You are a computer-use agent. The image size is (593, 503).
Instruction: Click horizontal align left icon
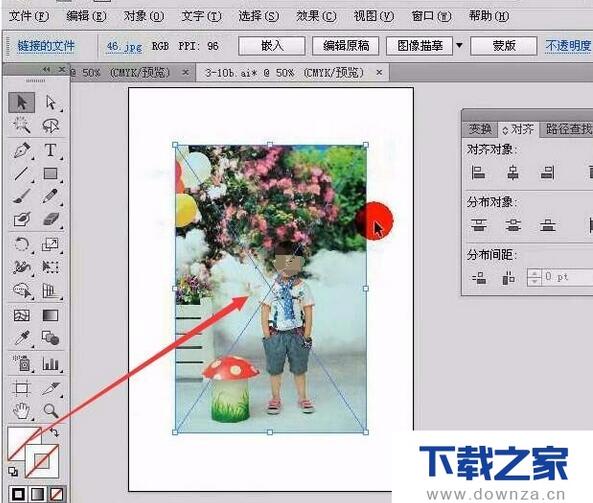click(478, 173)
